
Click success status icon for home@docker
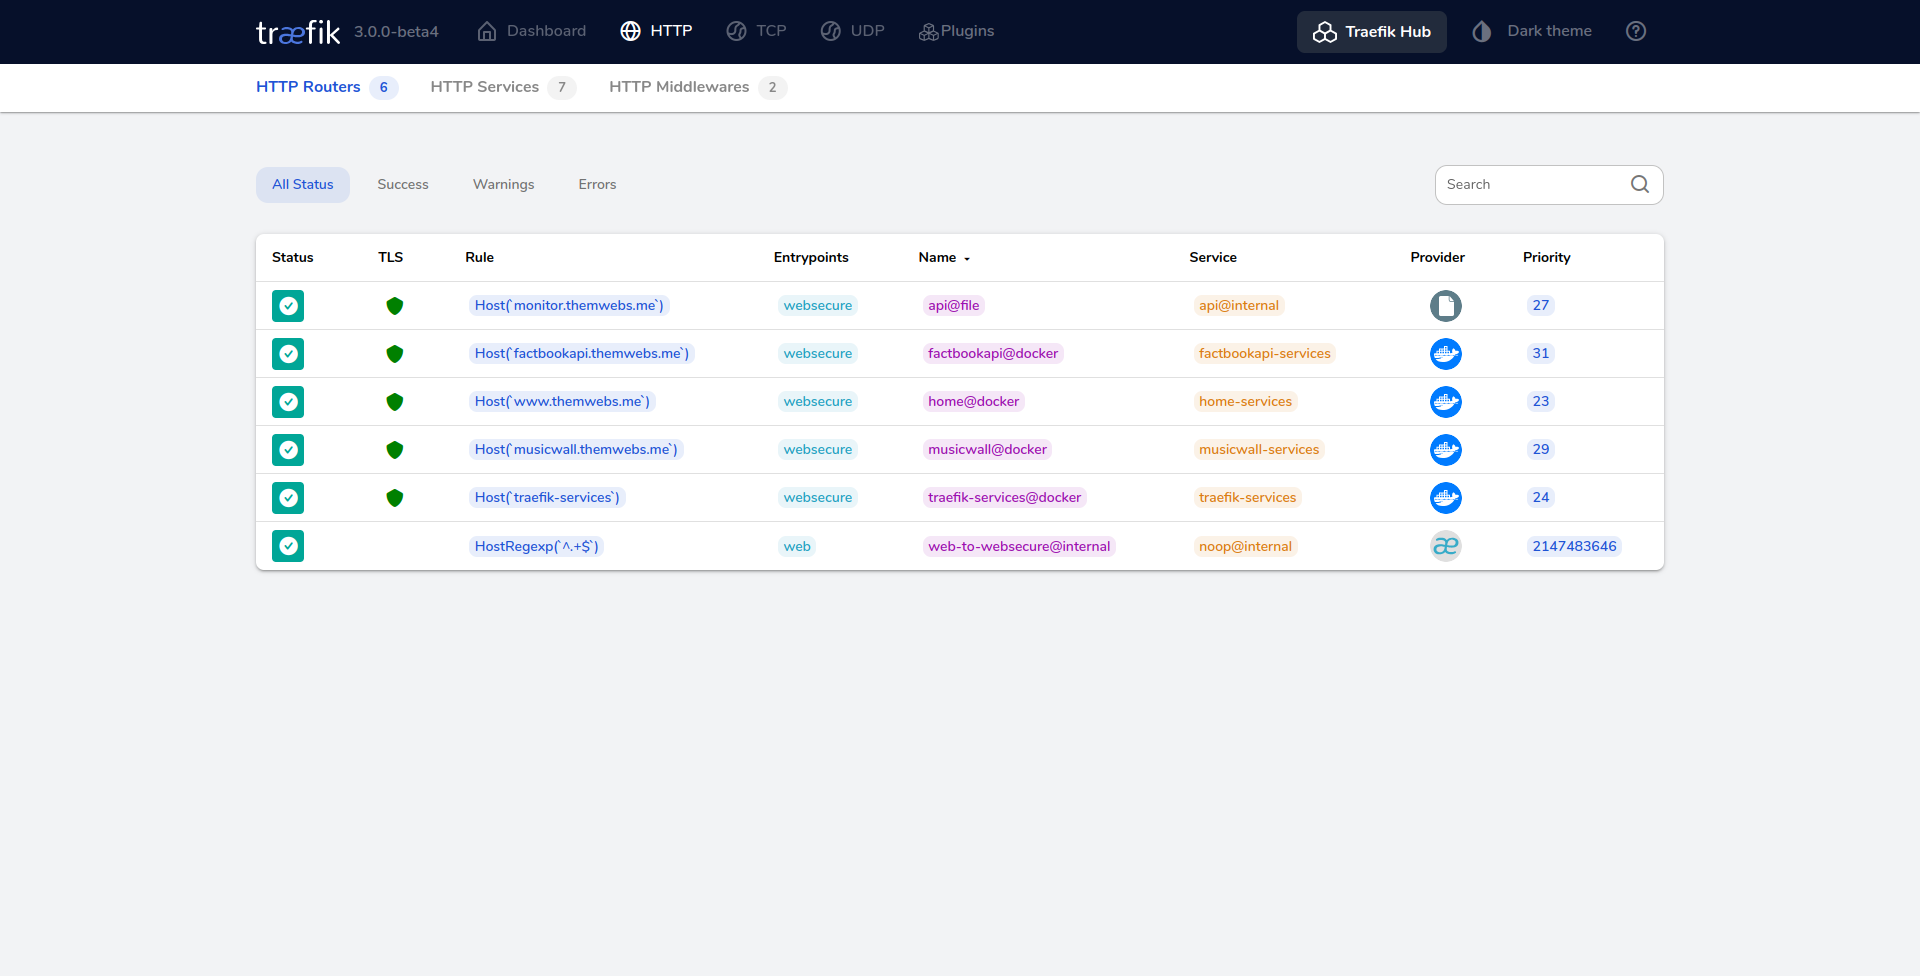click(288, 402)
